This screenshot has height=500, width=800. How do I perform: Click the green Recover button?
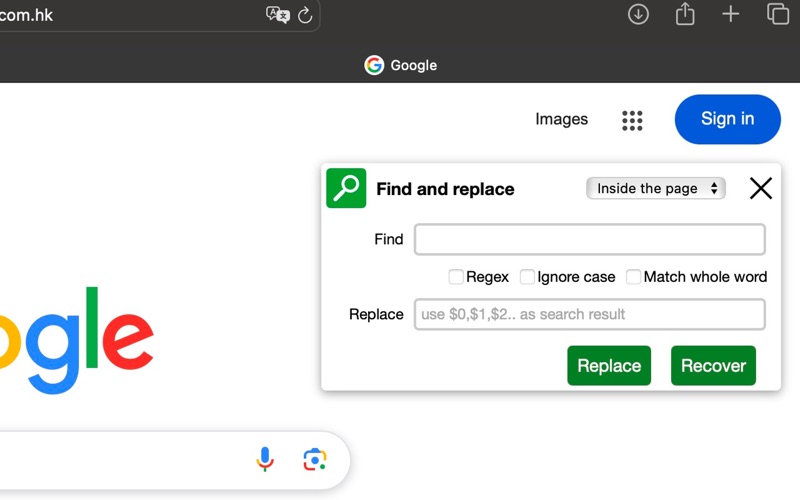click(713, 365)
